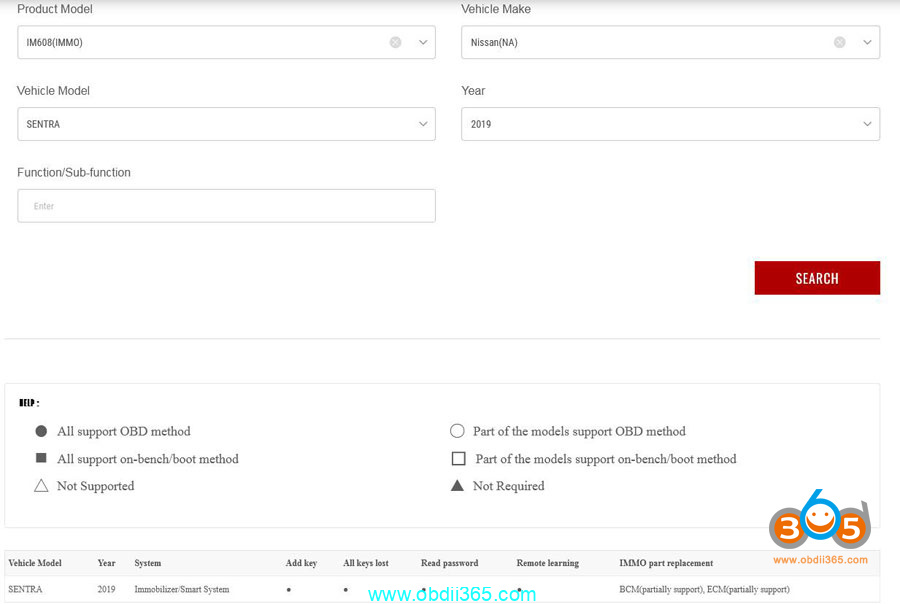Viewport: 900px width, 604px height.
Task: Click the Add key dot for SENTRA
Action: tap(289, 590)
